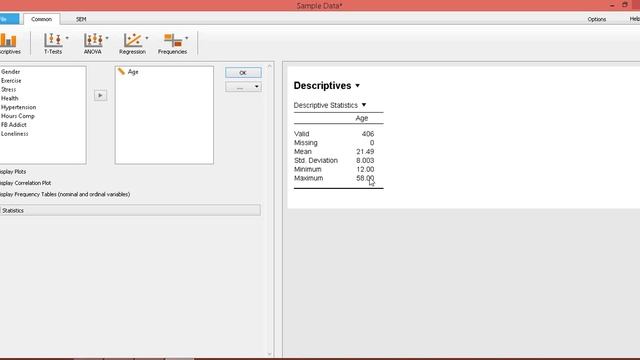Open the ANOVA analysis icon
The image size is (640, 360).
[93, 40]
